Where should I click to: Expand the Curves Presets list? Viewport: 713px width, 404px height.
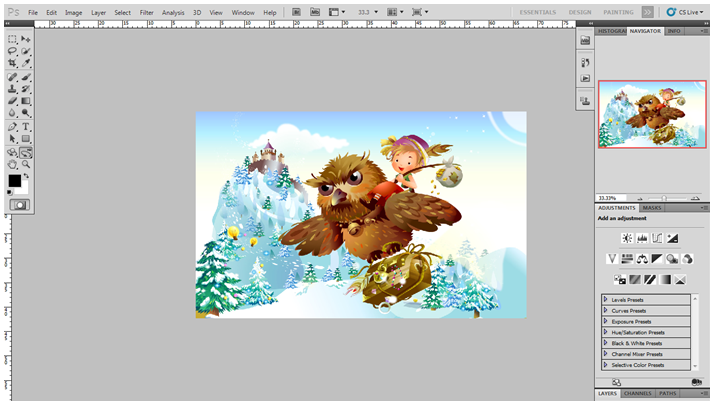coord(606,311)
